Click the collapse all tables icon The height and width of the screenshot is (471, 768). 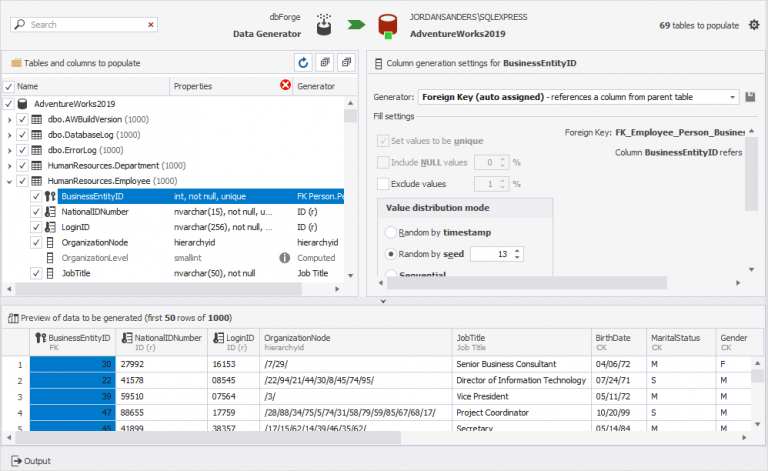pos(346,63)
